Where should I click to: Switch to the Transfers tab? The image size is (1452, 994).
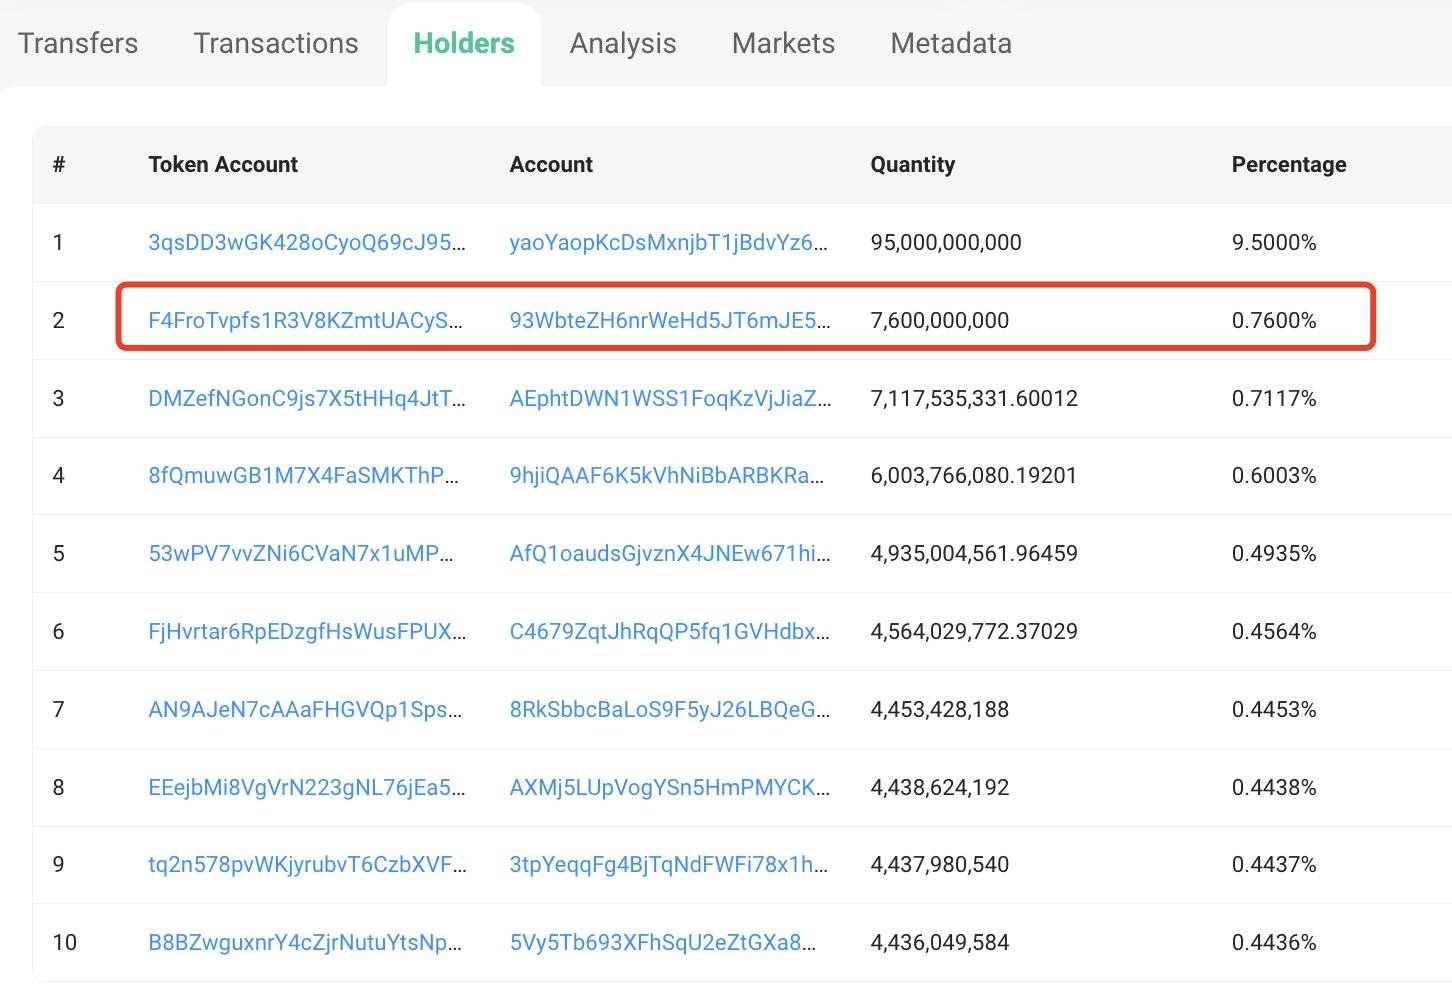pos(78,43)
